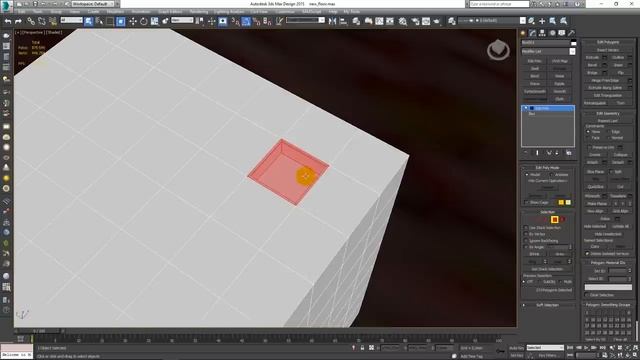This screenshot has width=640, height=360.
Task: Open the reference coordinate system dropdown
Action: (182, 20)
